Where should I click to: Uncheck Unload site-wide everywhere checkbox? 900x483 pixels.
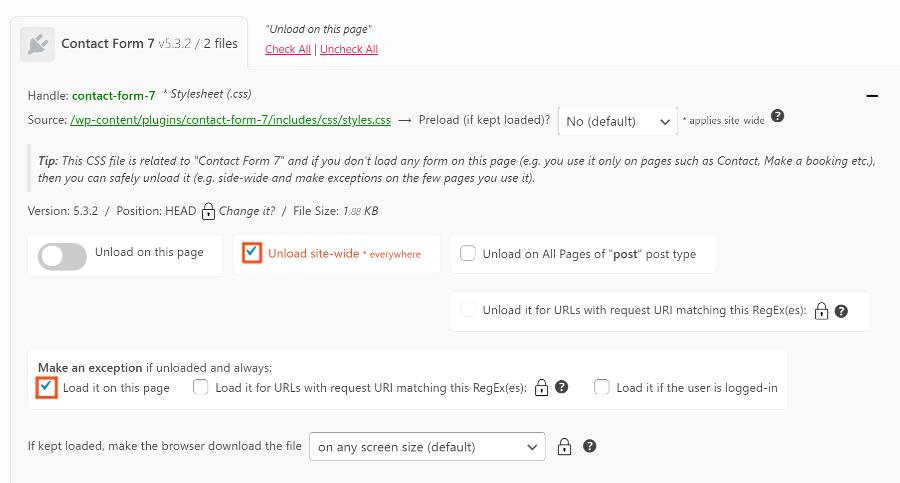252,253
